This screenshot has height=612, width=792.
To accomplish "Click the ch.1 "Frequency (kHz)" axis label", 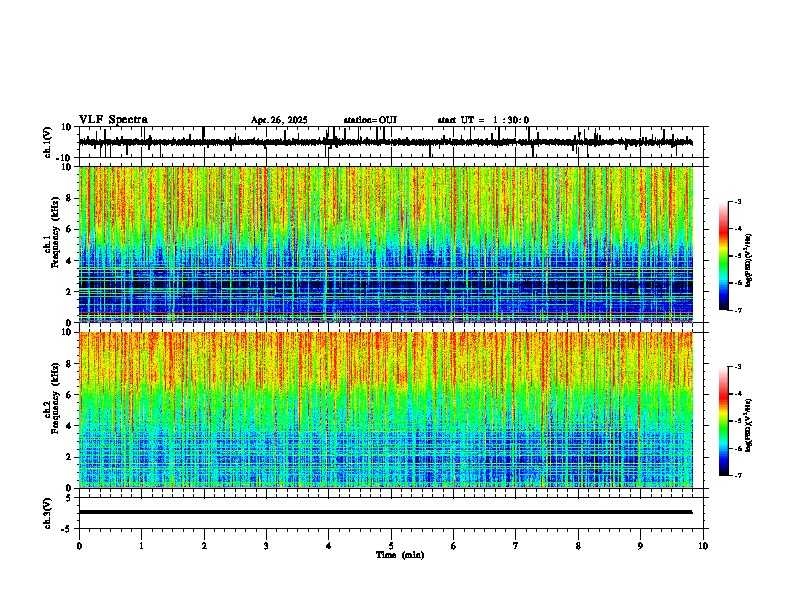I will [x=55, y=232].
